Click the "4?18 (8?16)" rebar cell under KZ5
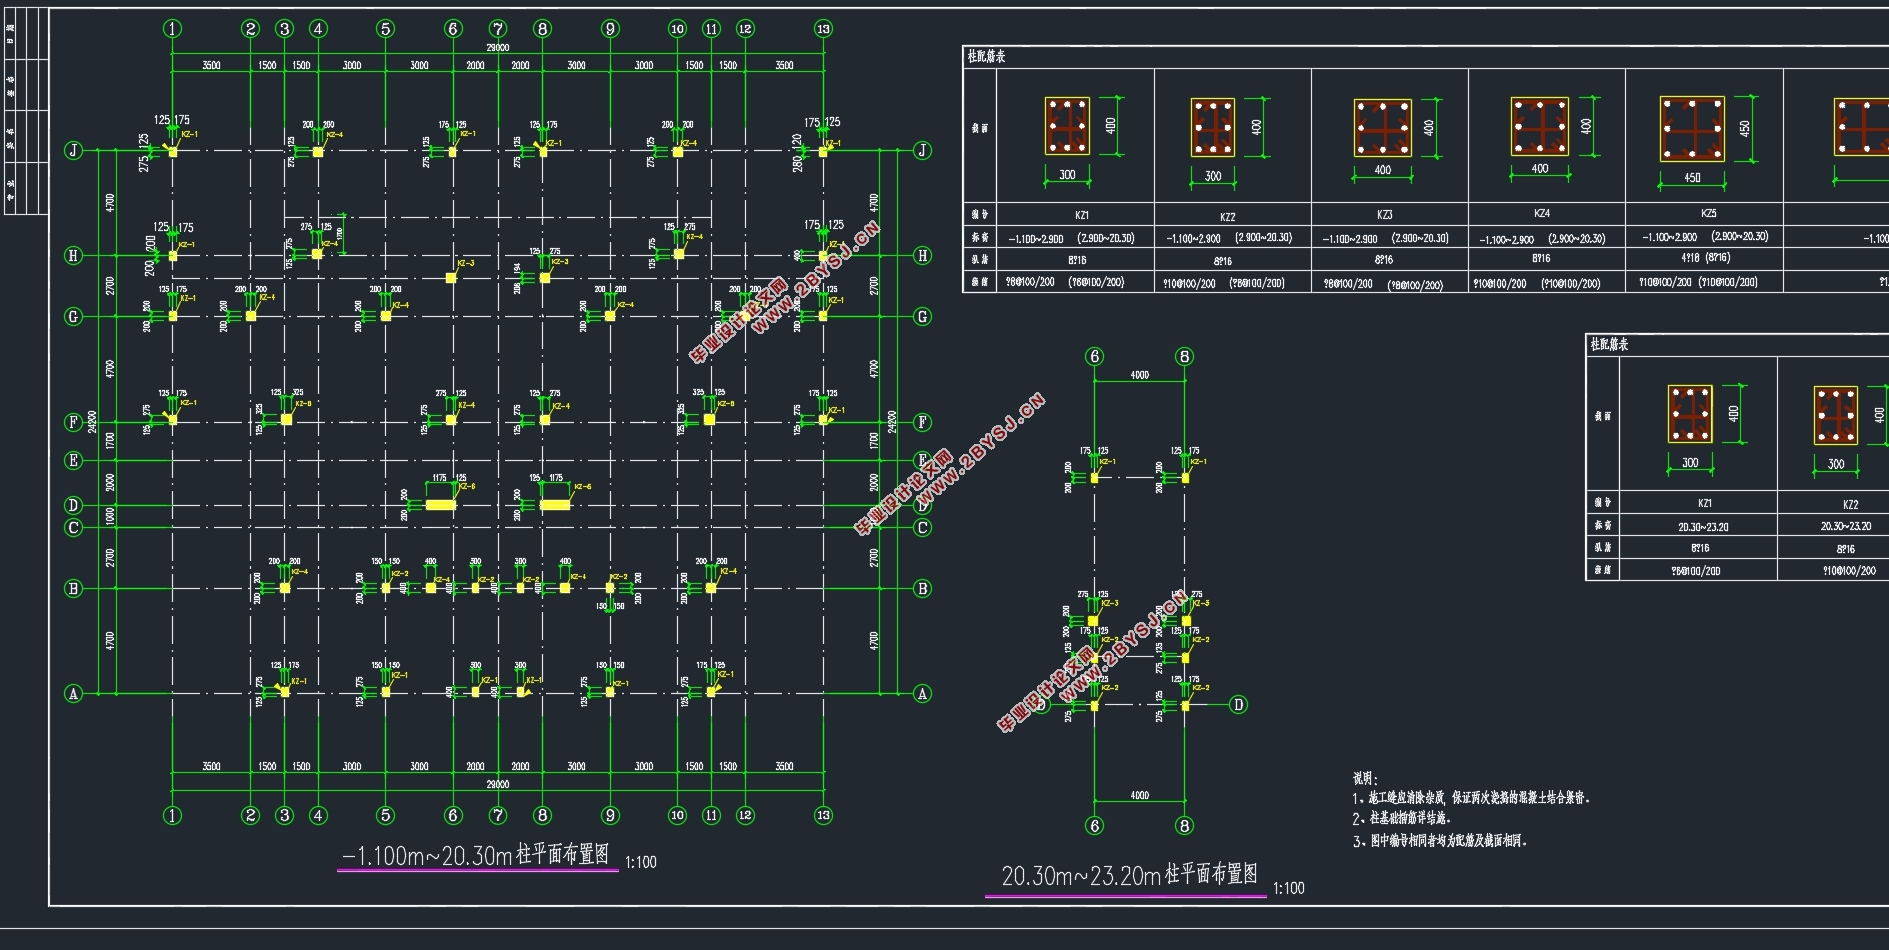Image resolution: width=1889 pixels, height=950 pixels. coord(1706,258)
